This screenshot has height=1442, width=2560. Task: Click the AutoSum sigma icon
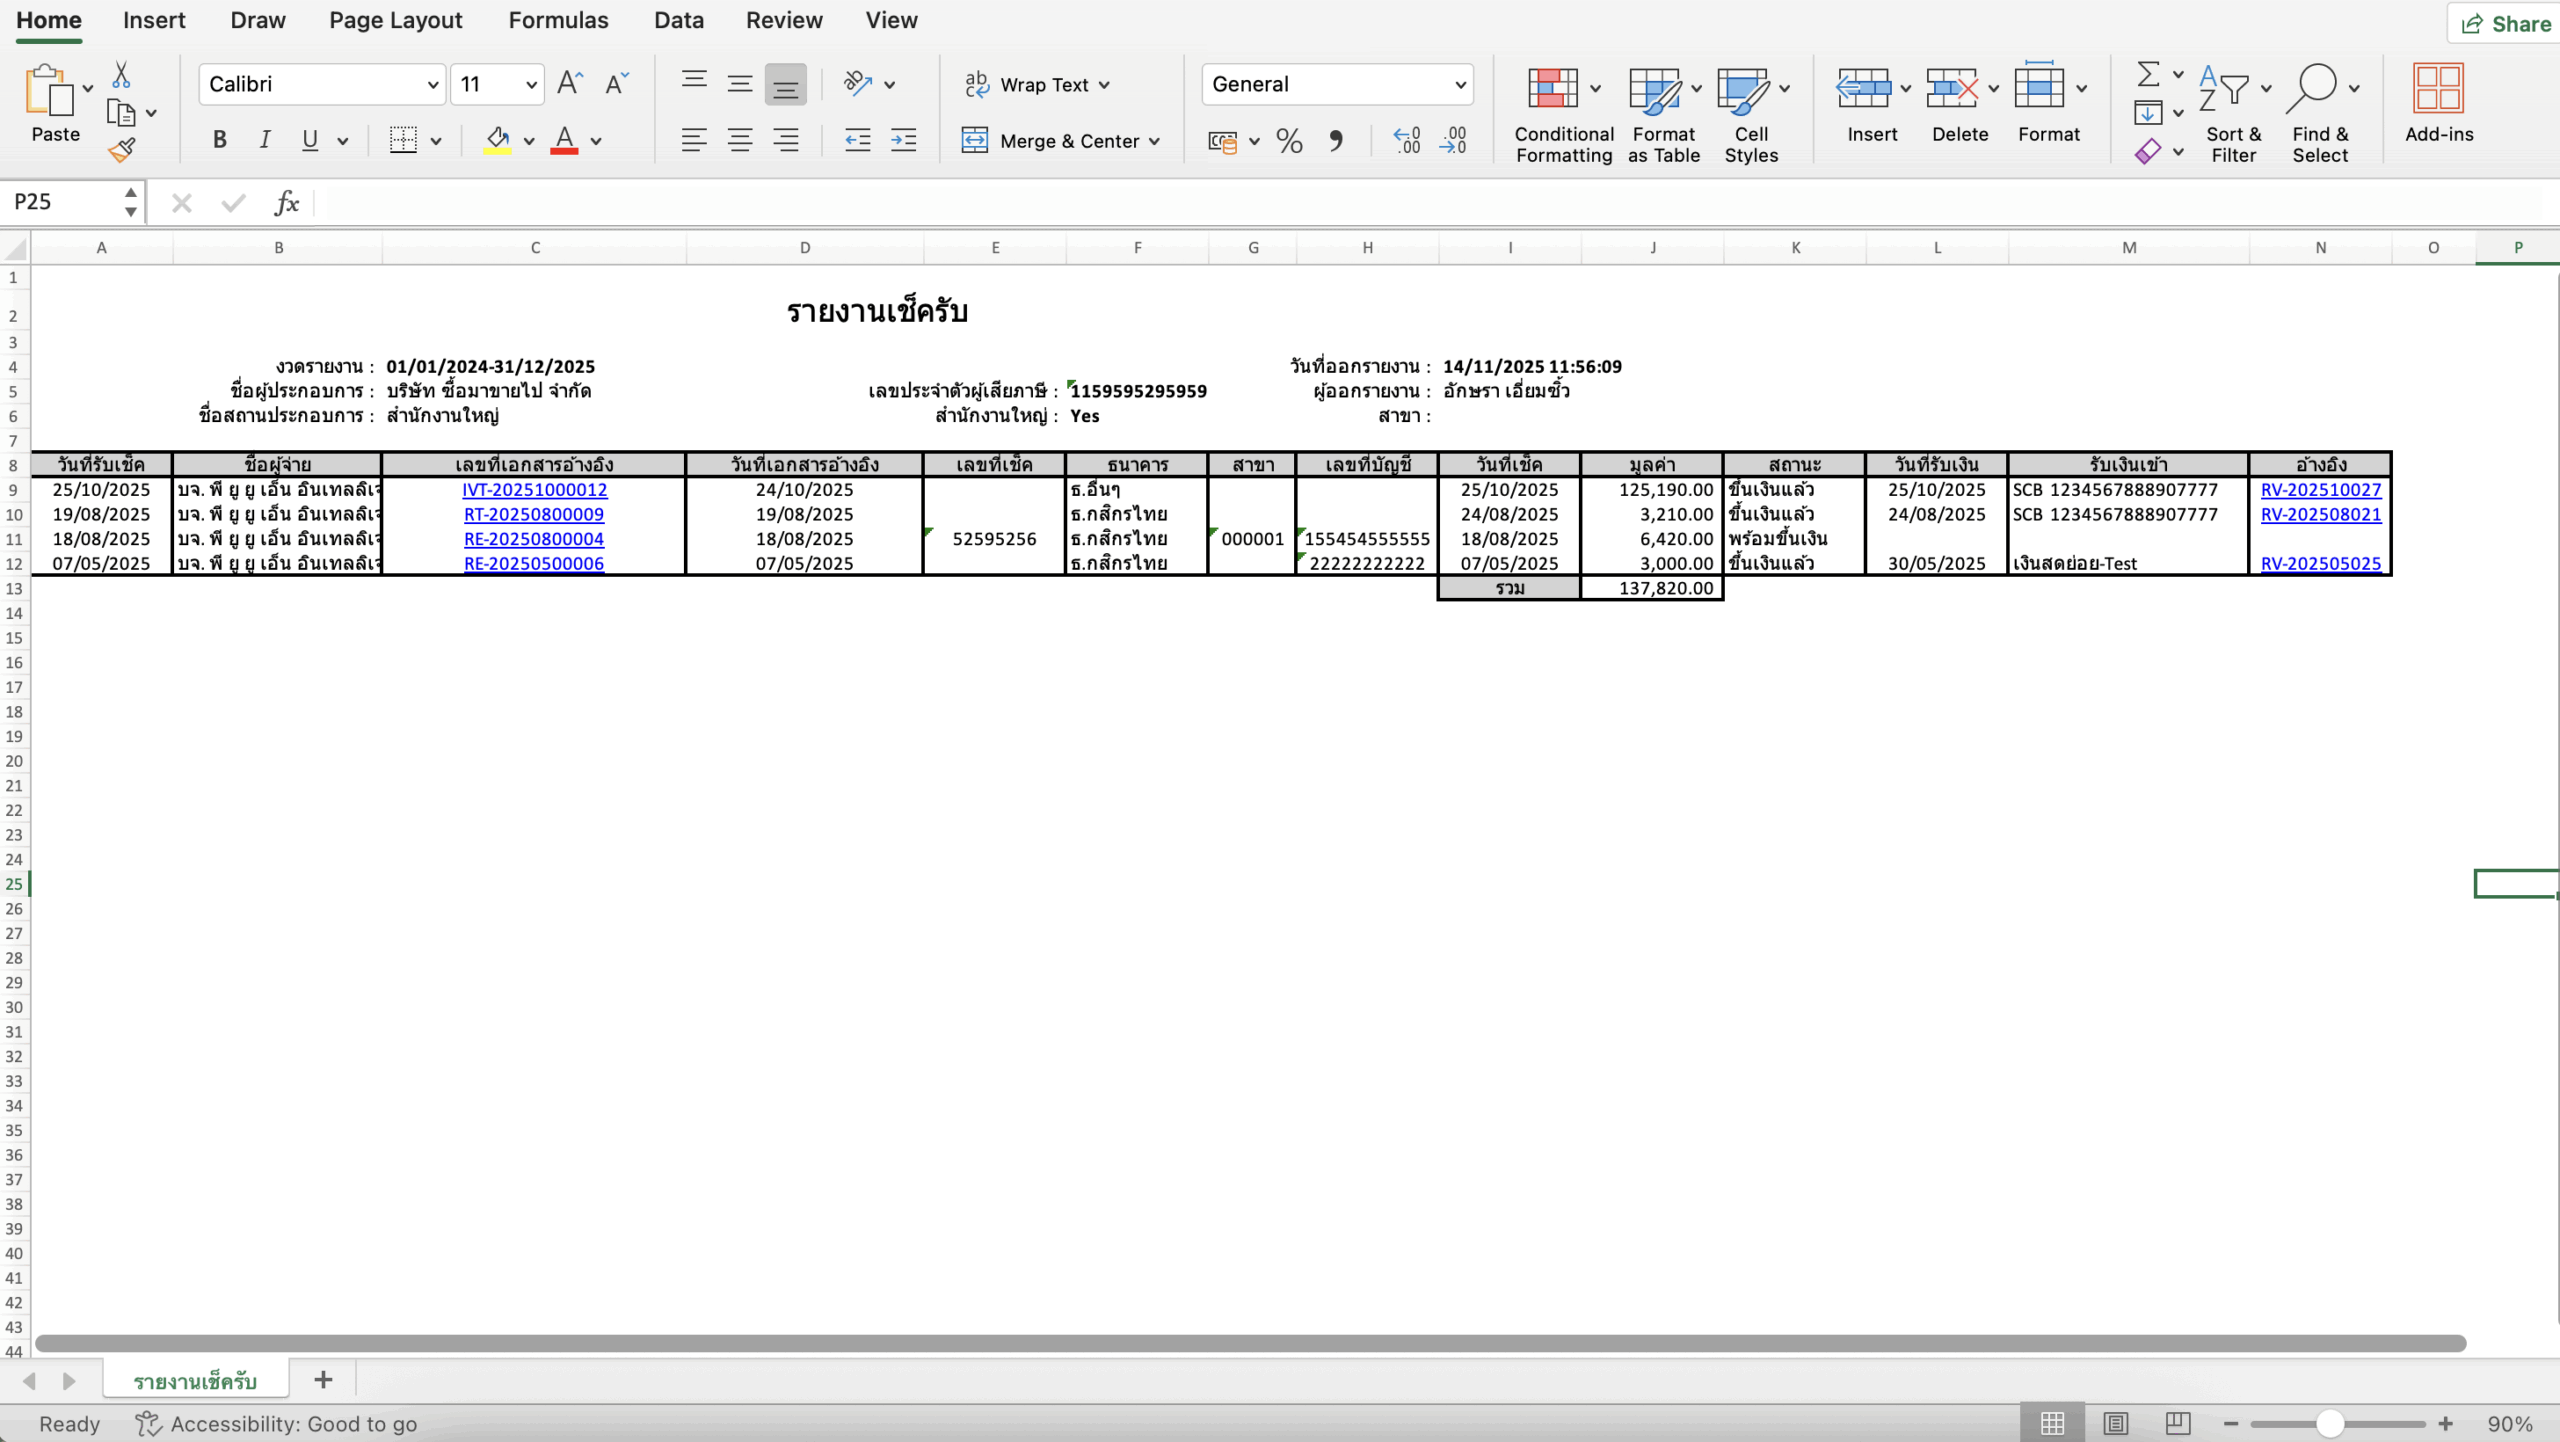pos(2148,74)
